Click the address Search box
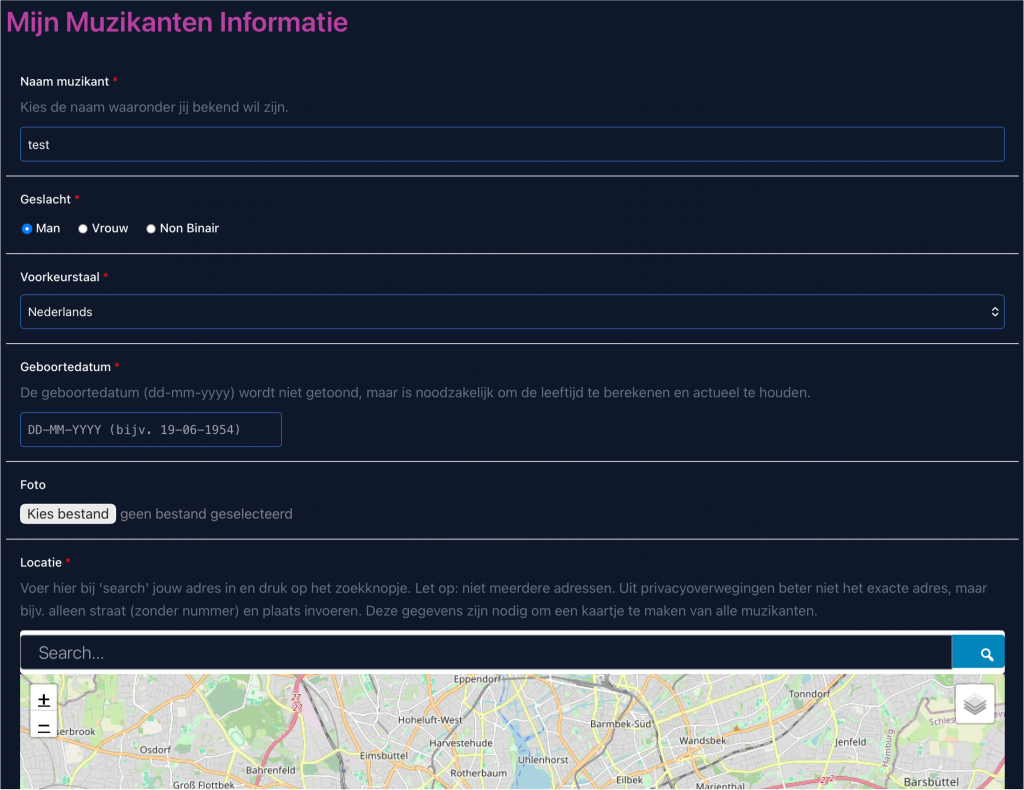This screenshot has width=1024, height=790. click(x=486, y=653)
